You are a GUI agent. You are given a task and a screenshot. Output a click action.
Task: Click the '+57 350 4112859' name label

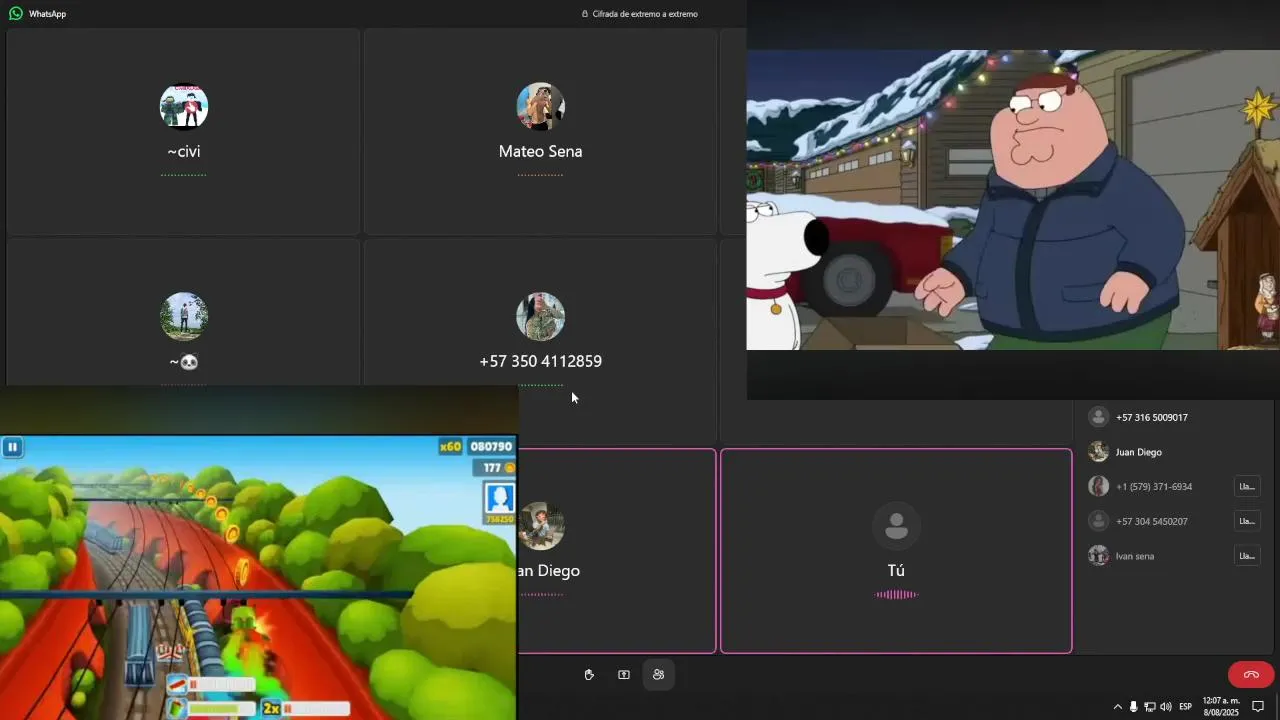tap(540, 361)
